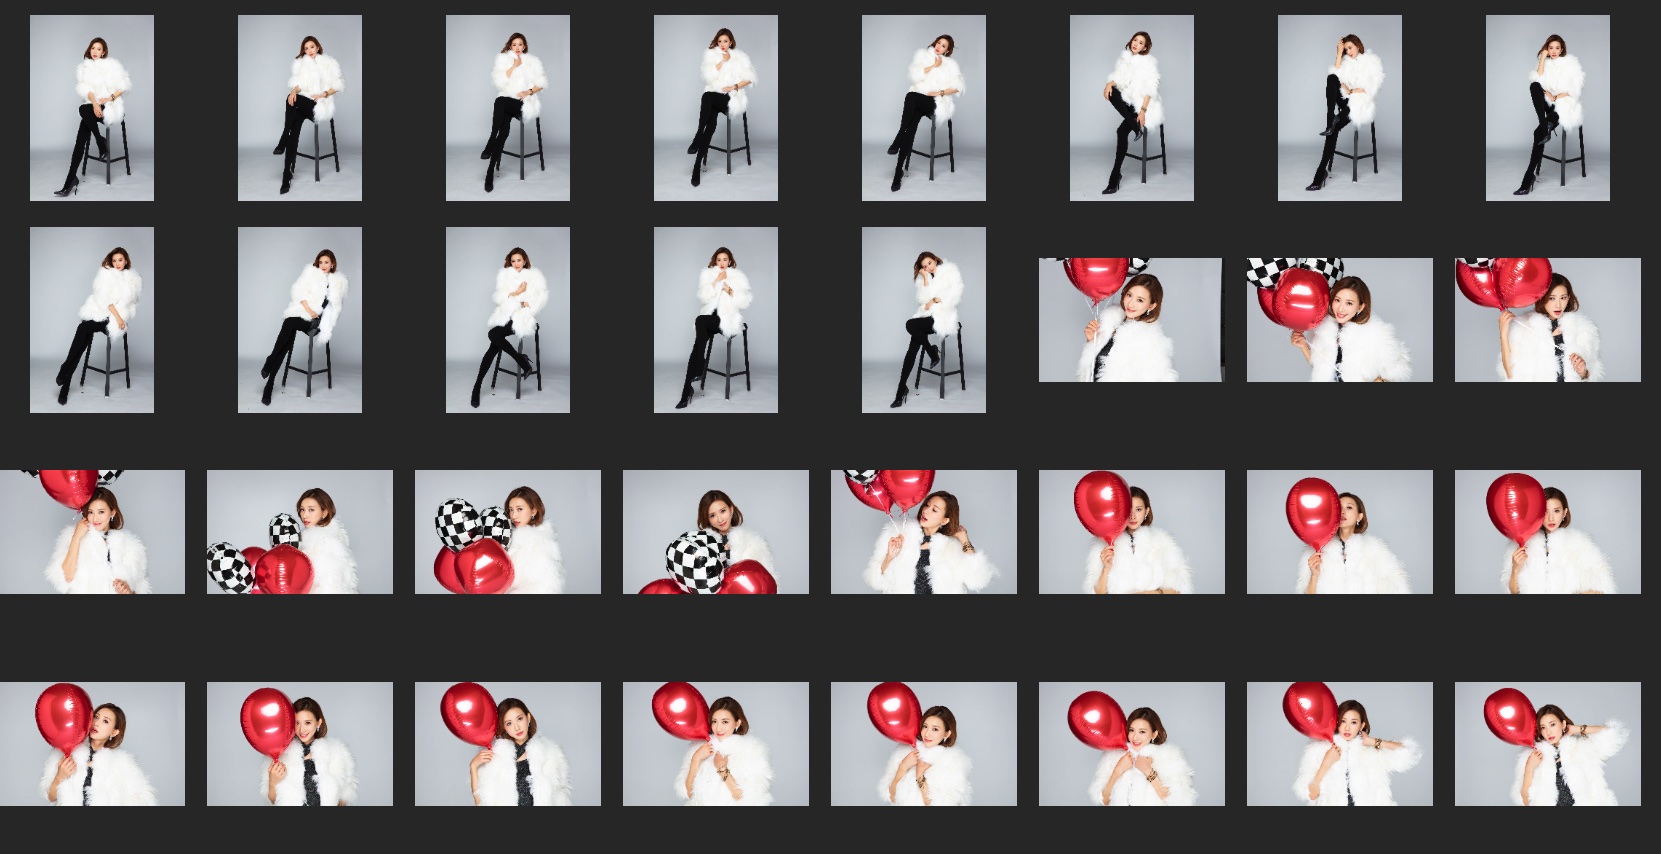Select third-row photo with large checkered balloons
1661x854 pixels.
(x=507, y=532)
